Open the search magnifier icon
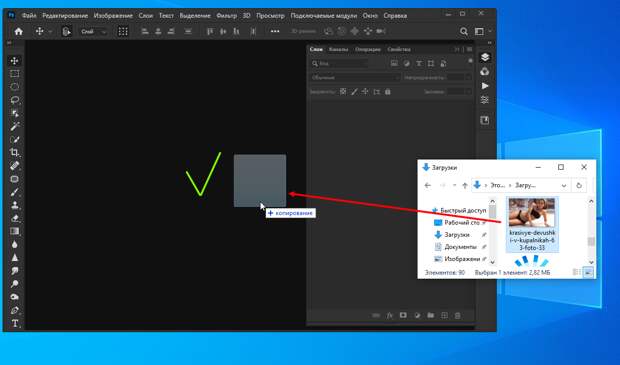This screenshot has height=365, width=620. (464, 31)
